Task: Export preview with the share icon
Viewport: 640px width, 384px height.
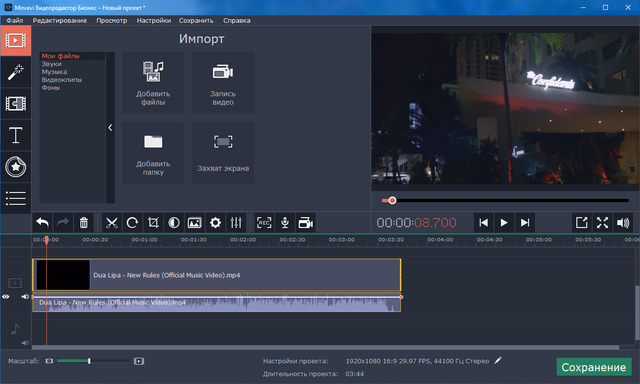Action: coord(582,223)
